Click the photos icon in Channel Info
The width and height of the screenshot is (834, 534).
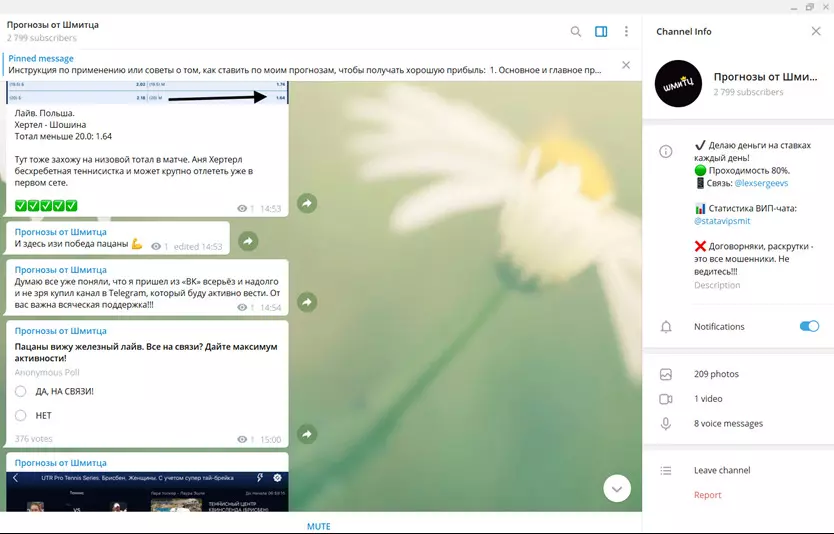pos(665,374)
